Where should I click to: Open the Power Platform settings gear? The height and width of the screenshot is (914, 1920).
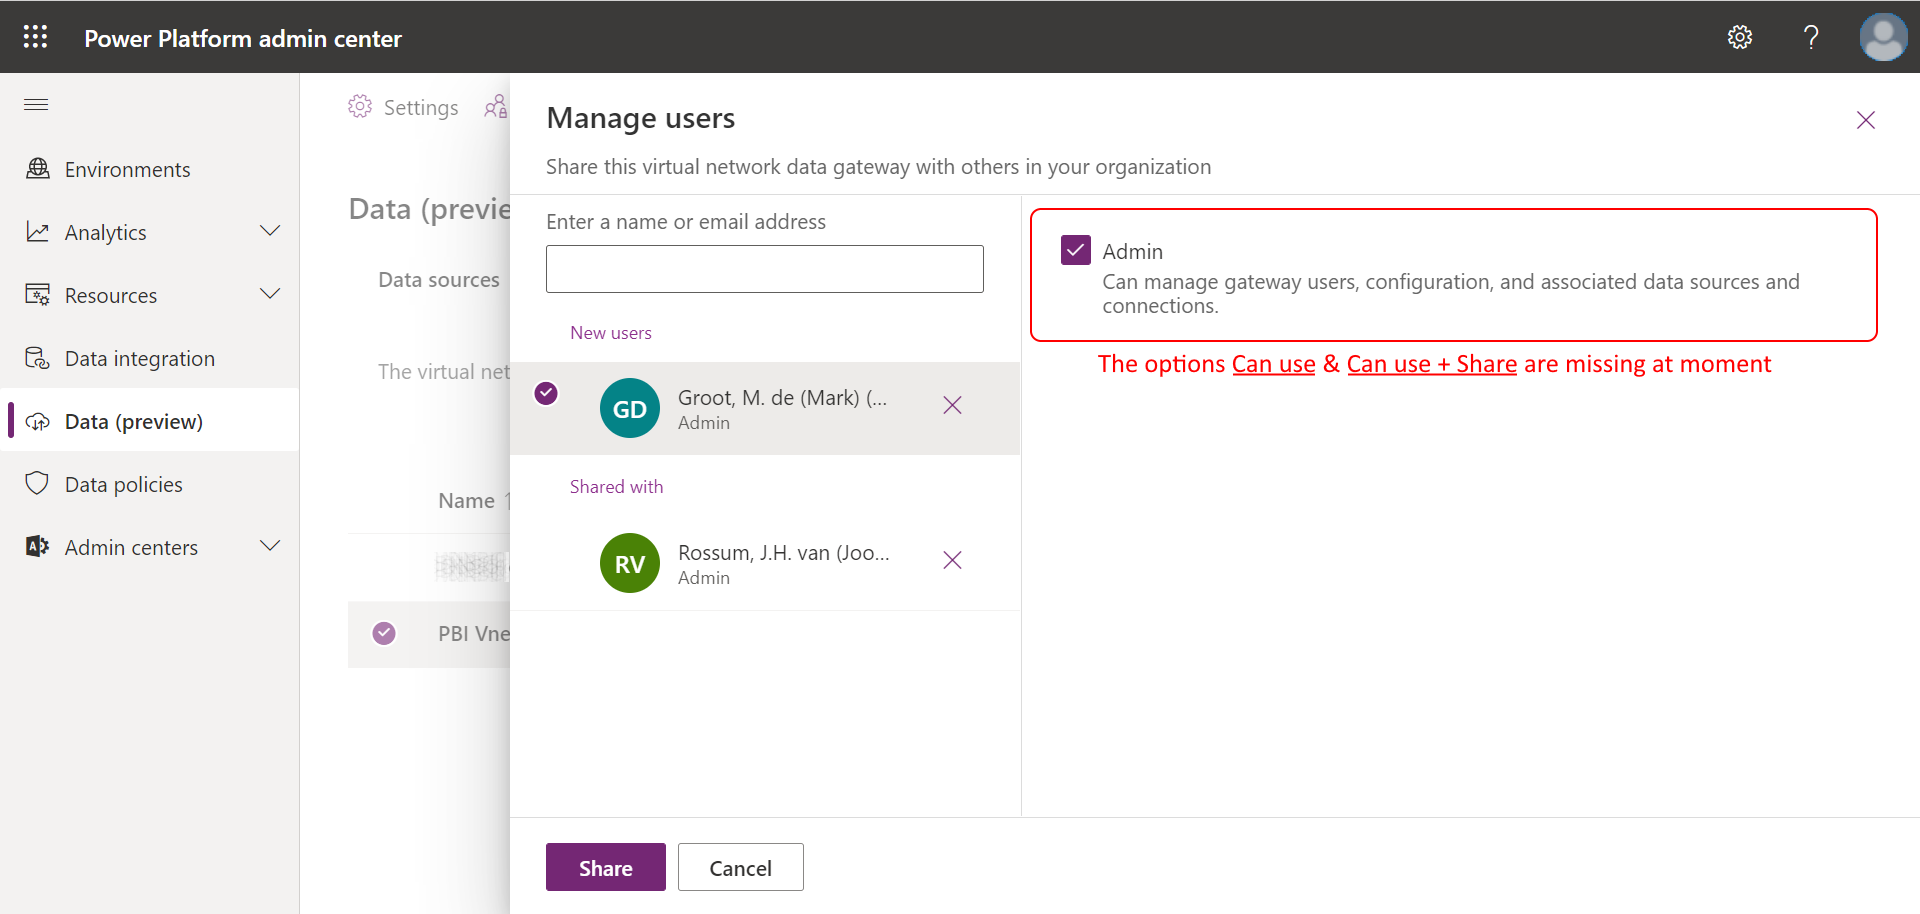point(1740,37)
